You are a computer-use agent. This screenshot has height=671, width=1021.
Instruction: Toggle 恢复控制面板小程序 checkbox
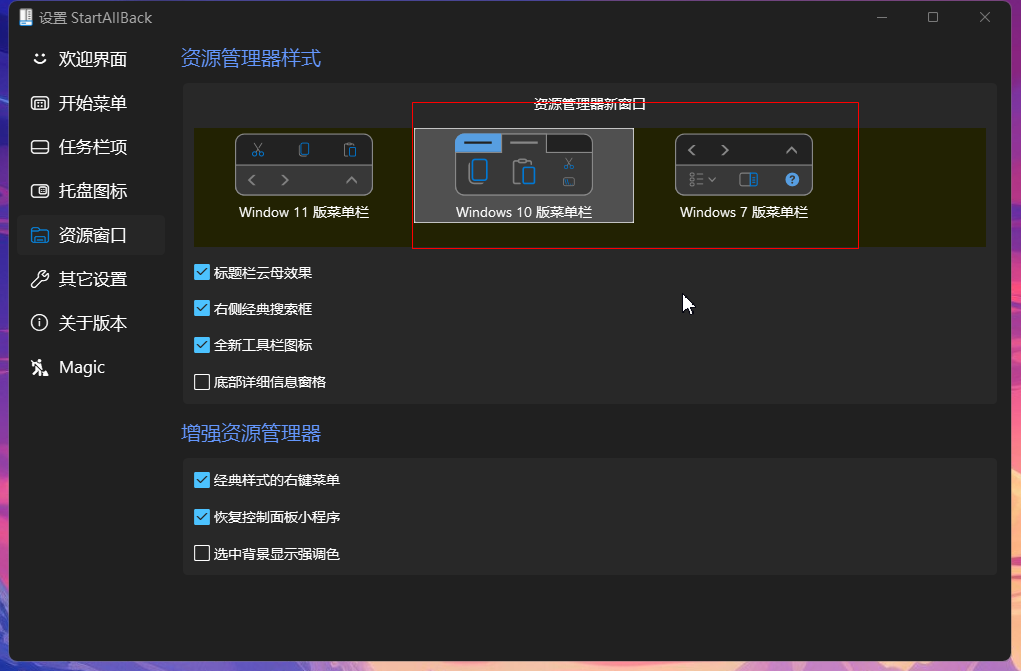click(202, 517)
